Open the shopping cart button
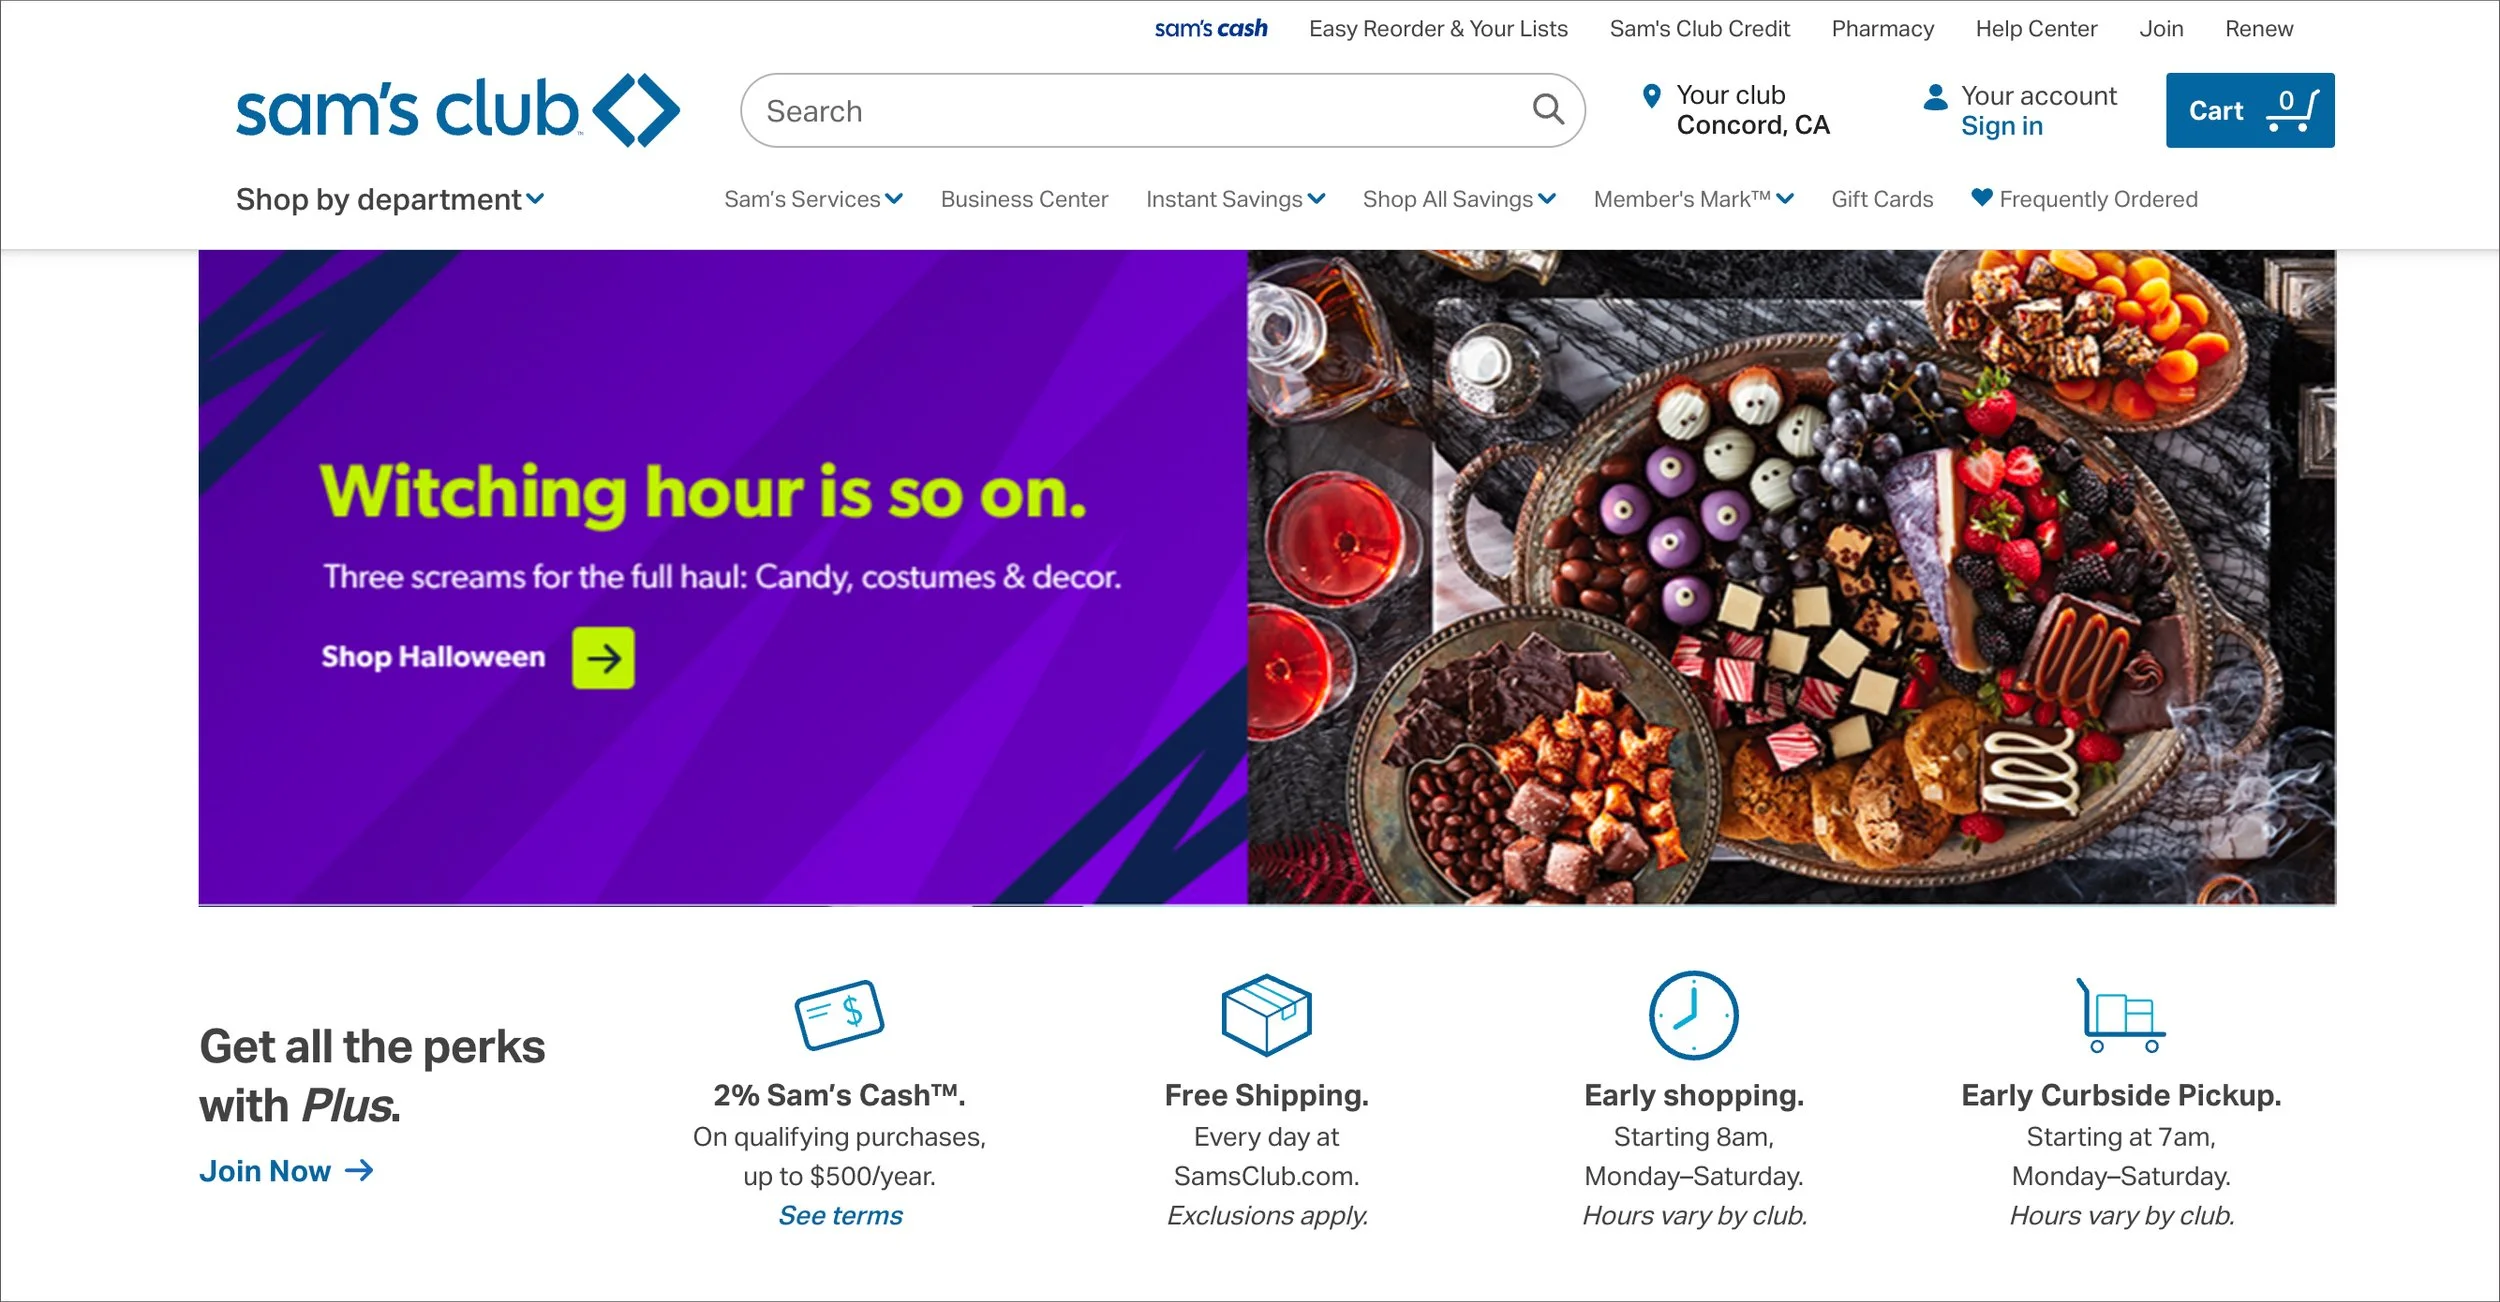Screen dimensions: 2500x1302 [2249, 110]
